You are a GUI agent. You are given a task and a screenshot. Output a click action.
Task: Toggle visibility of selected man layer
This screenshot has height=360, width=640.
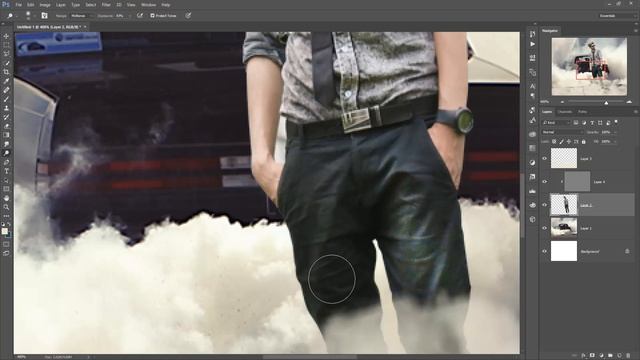(544, 205)
